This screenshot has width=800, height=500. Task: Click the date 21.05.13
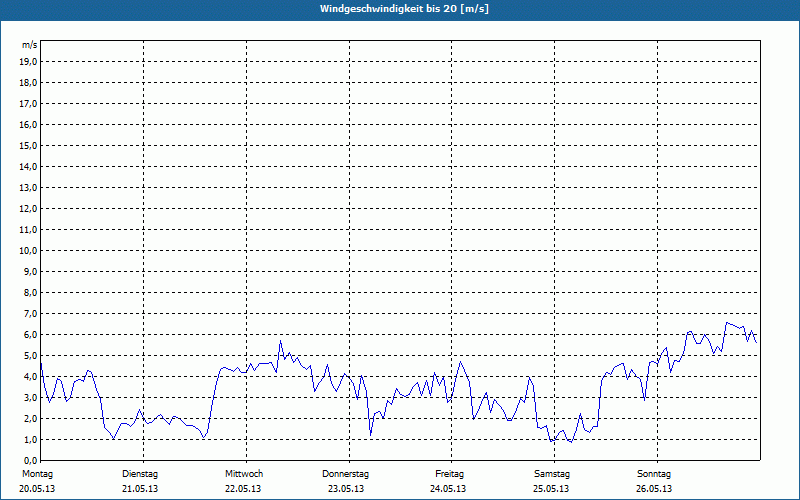click(140, 489)
